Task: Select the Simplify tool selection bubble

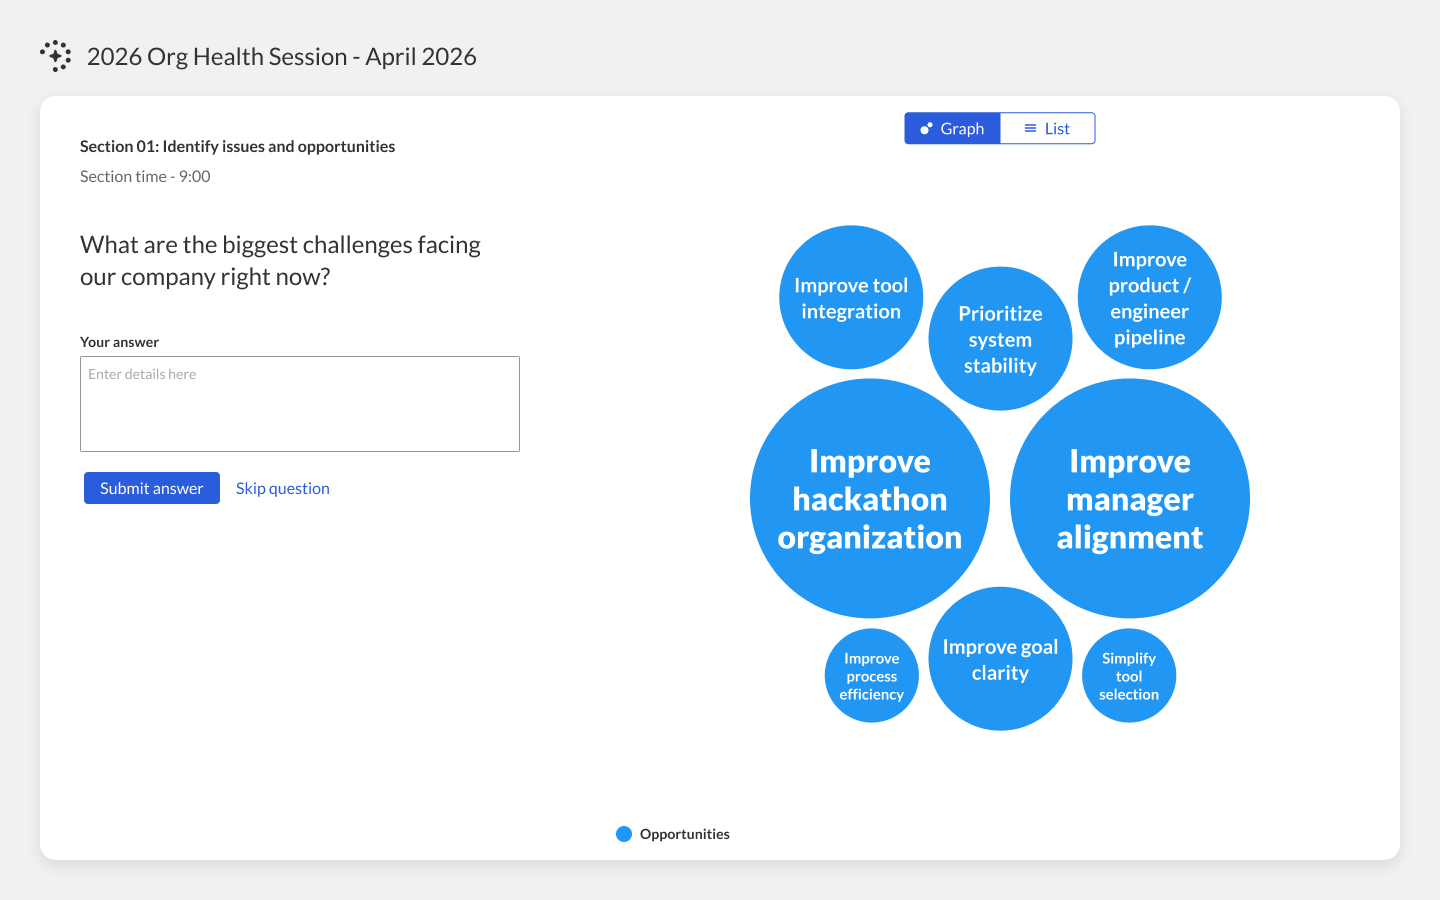Action: click(1129, 676)
